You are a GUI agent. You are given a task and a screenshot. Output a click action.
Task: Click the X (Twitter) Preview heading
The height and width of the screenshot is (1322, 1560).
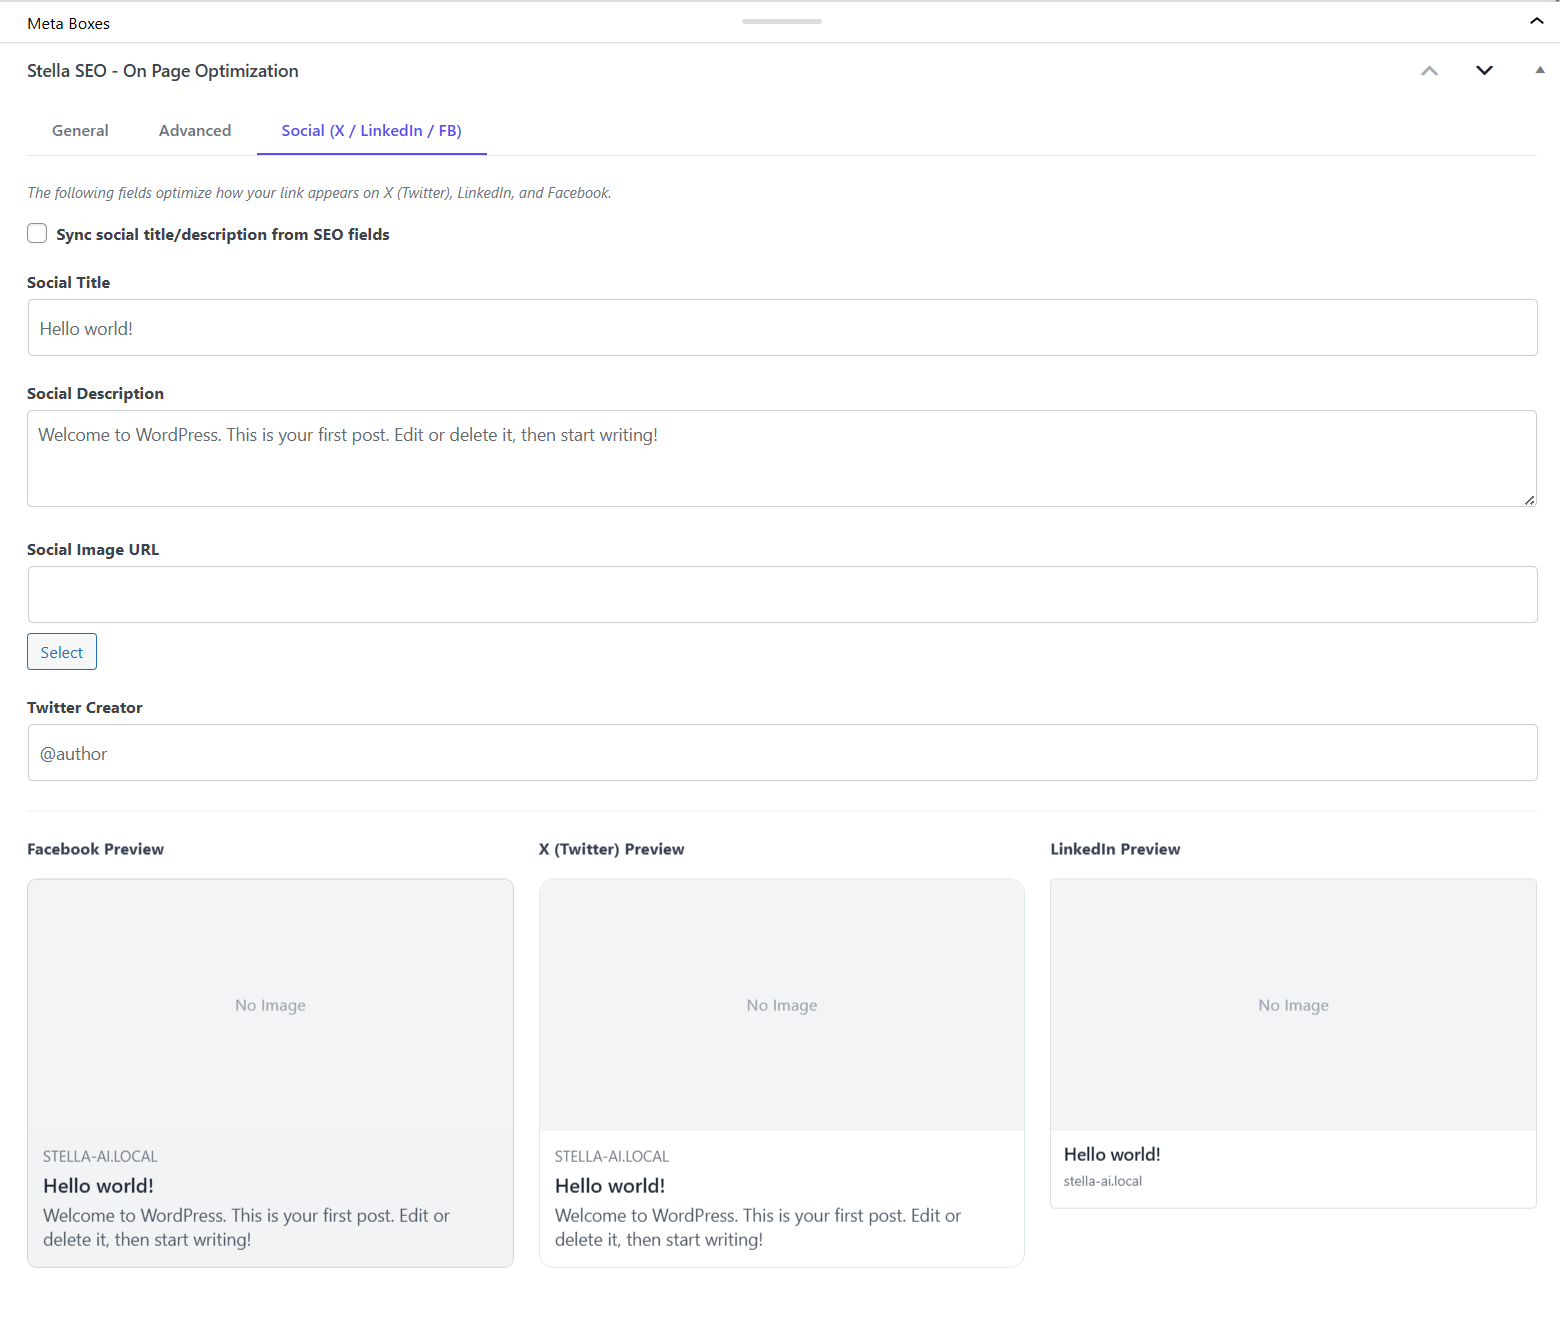point(611,849)
